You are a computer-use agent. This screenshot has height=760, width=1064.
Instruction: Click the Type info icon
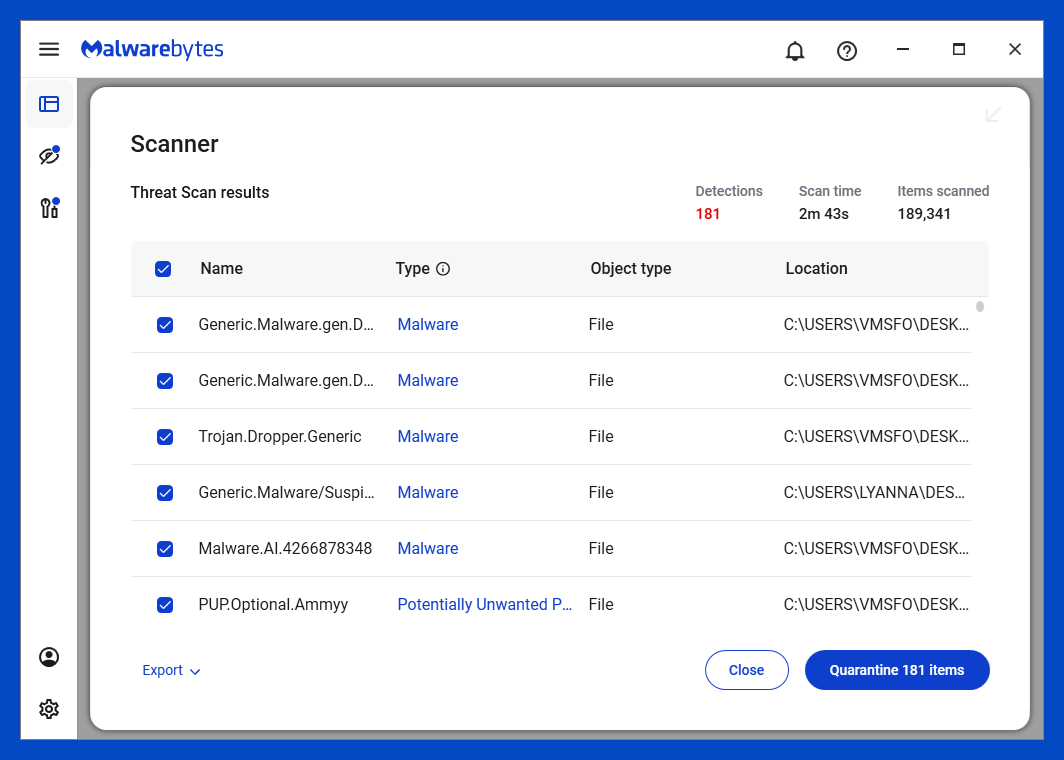point(443,269)
